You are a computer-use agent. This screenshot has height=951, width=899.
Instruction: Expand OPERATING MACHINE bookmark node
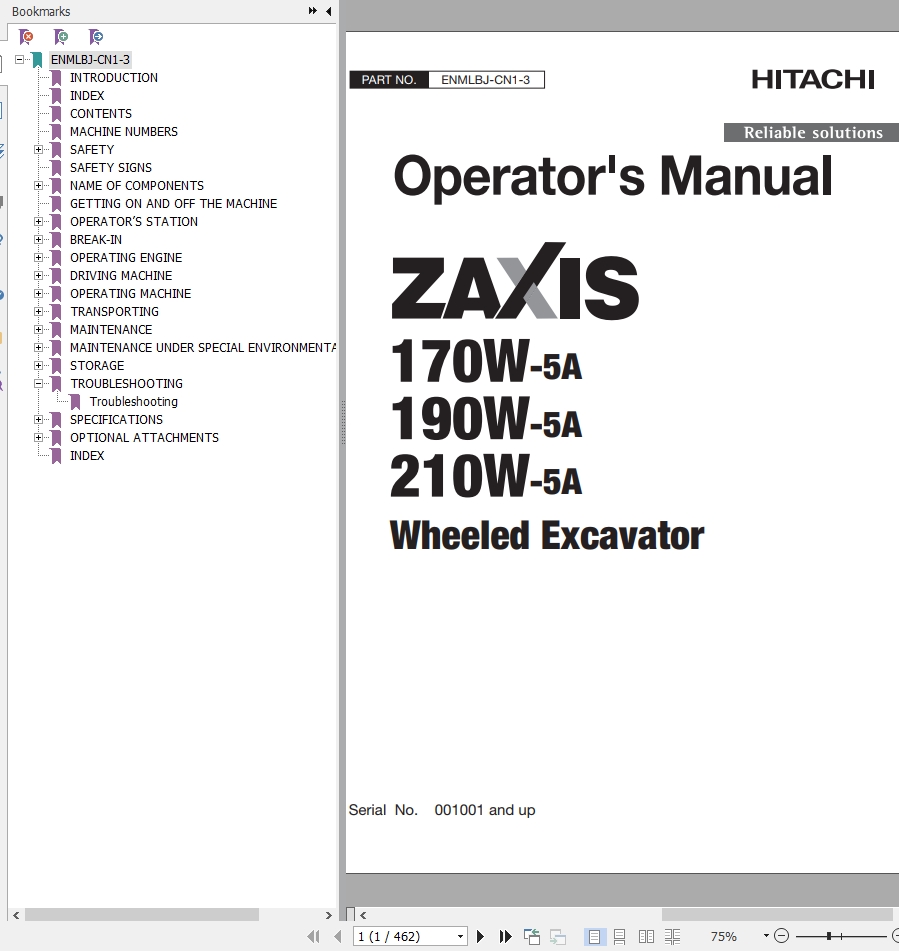[x=38, y=294]
